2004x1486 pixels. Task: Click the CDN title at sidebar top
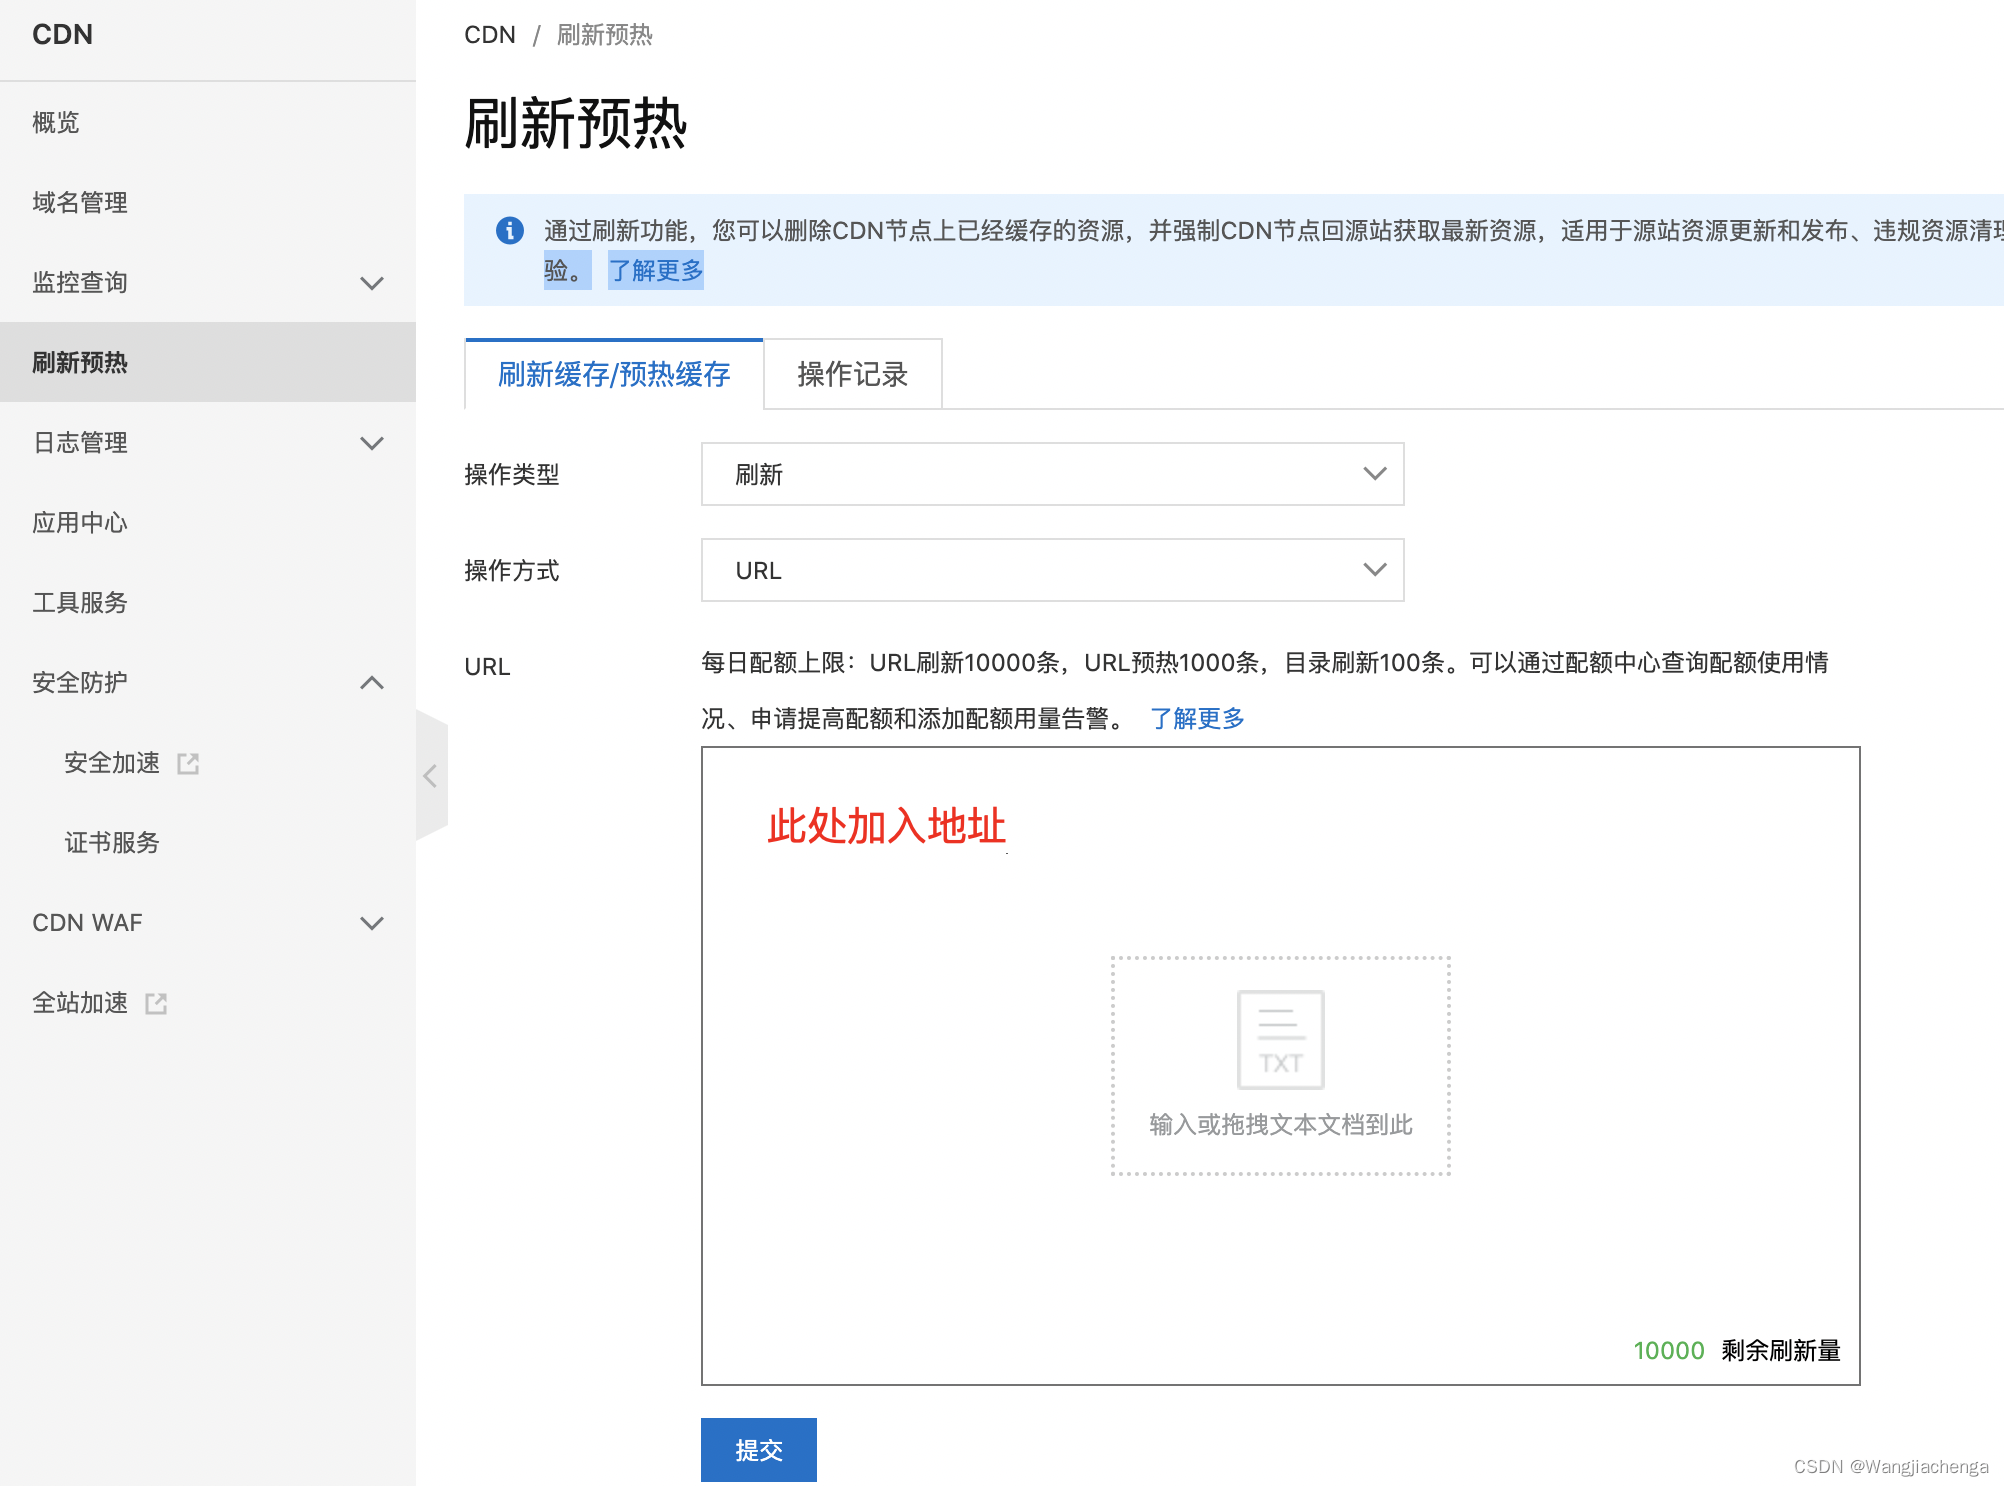(x=62, y=35)
